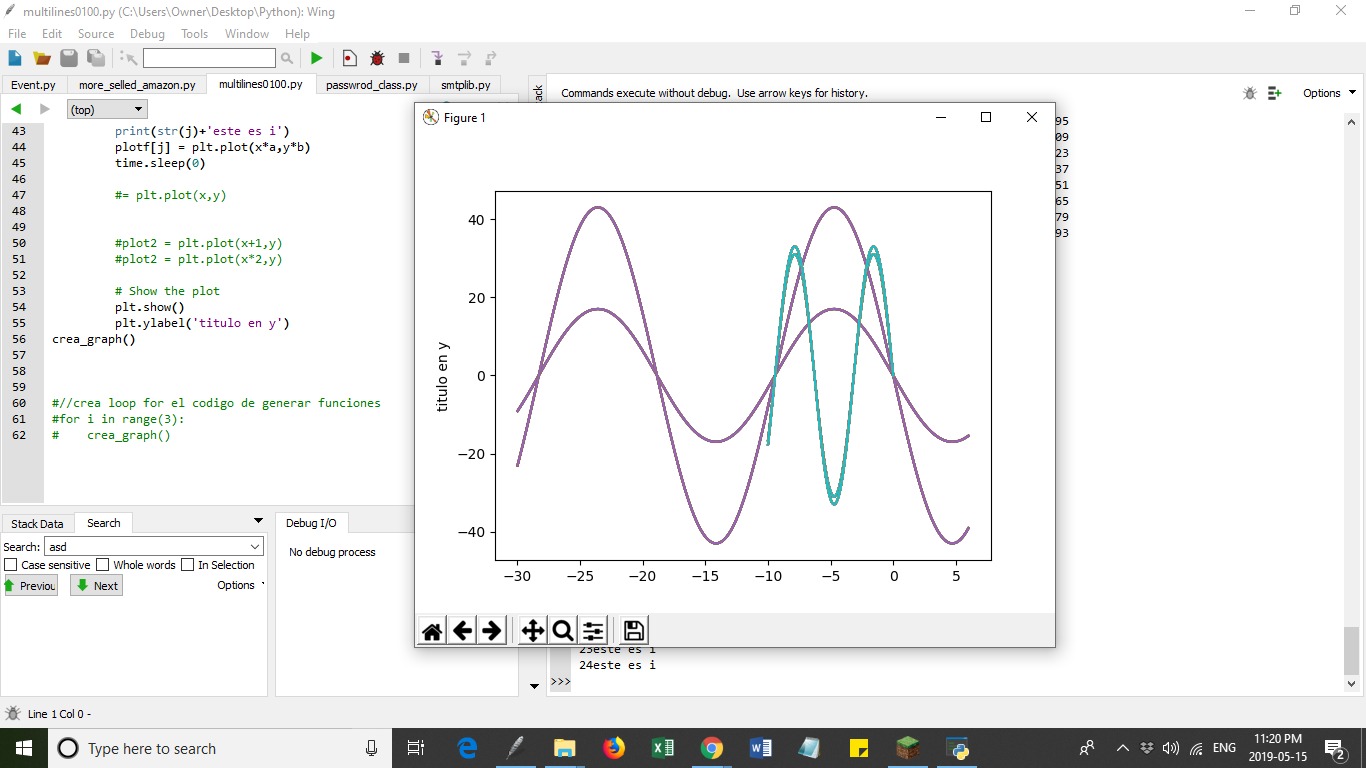Viewport: 1366px width, 768px height.
Task: Click the new-shell icon beside Options
Action: click(x=1275, y=93)
